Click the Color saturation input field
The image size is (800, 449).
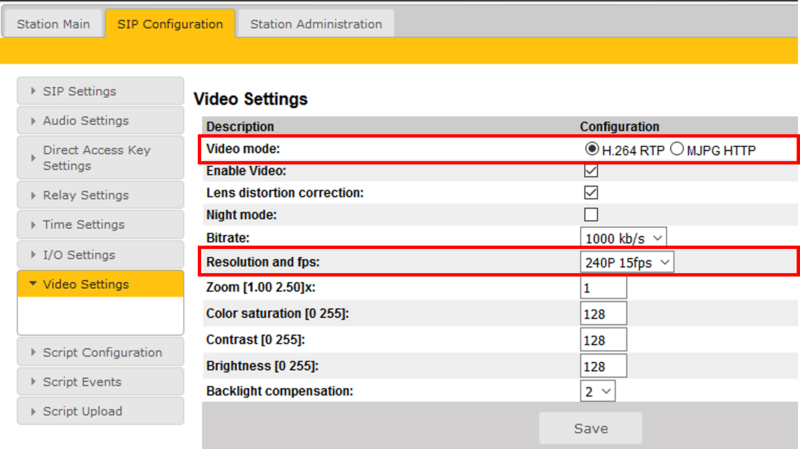(x=604, y=314)
